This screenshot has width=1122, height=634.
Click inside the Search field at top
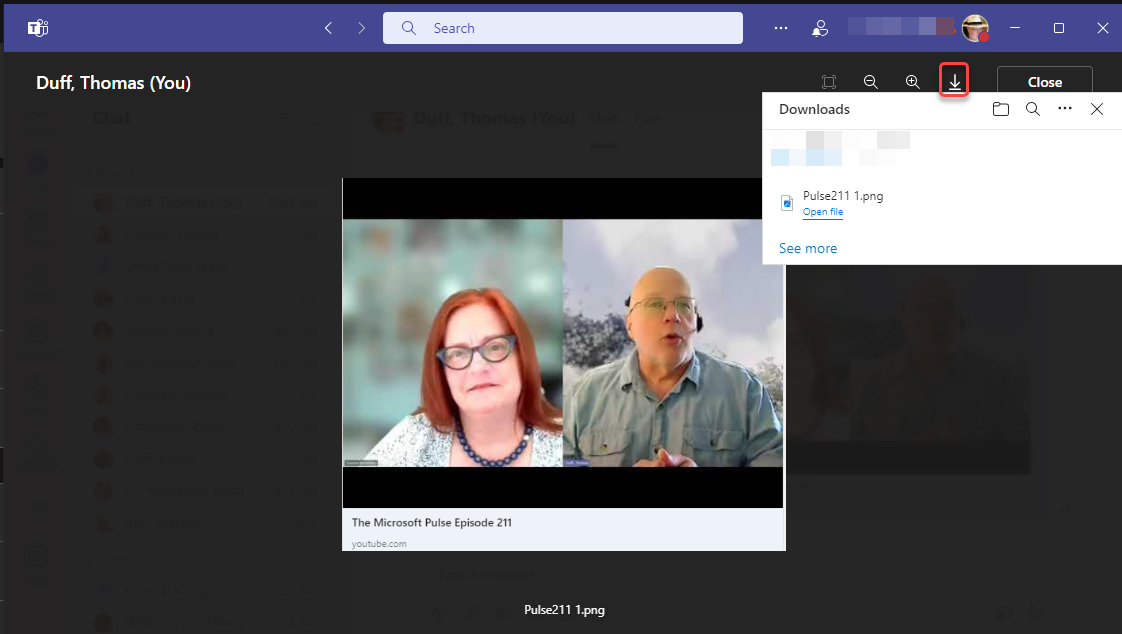(x=562, y=27)
